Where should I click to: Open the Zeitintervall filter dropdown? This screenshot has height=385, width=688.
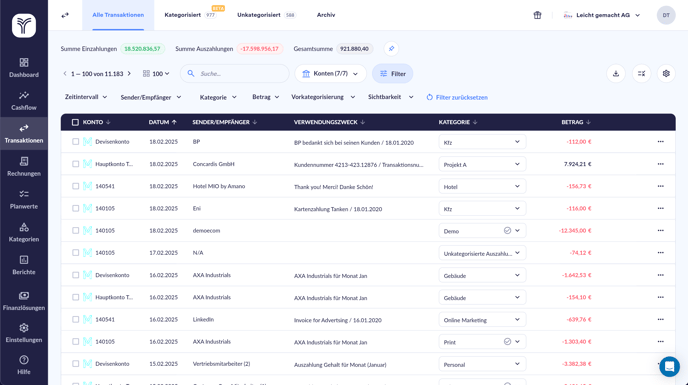pos(86,97)
